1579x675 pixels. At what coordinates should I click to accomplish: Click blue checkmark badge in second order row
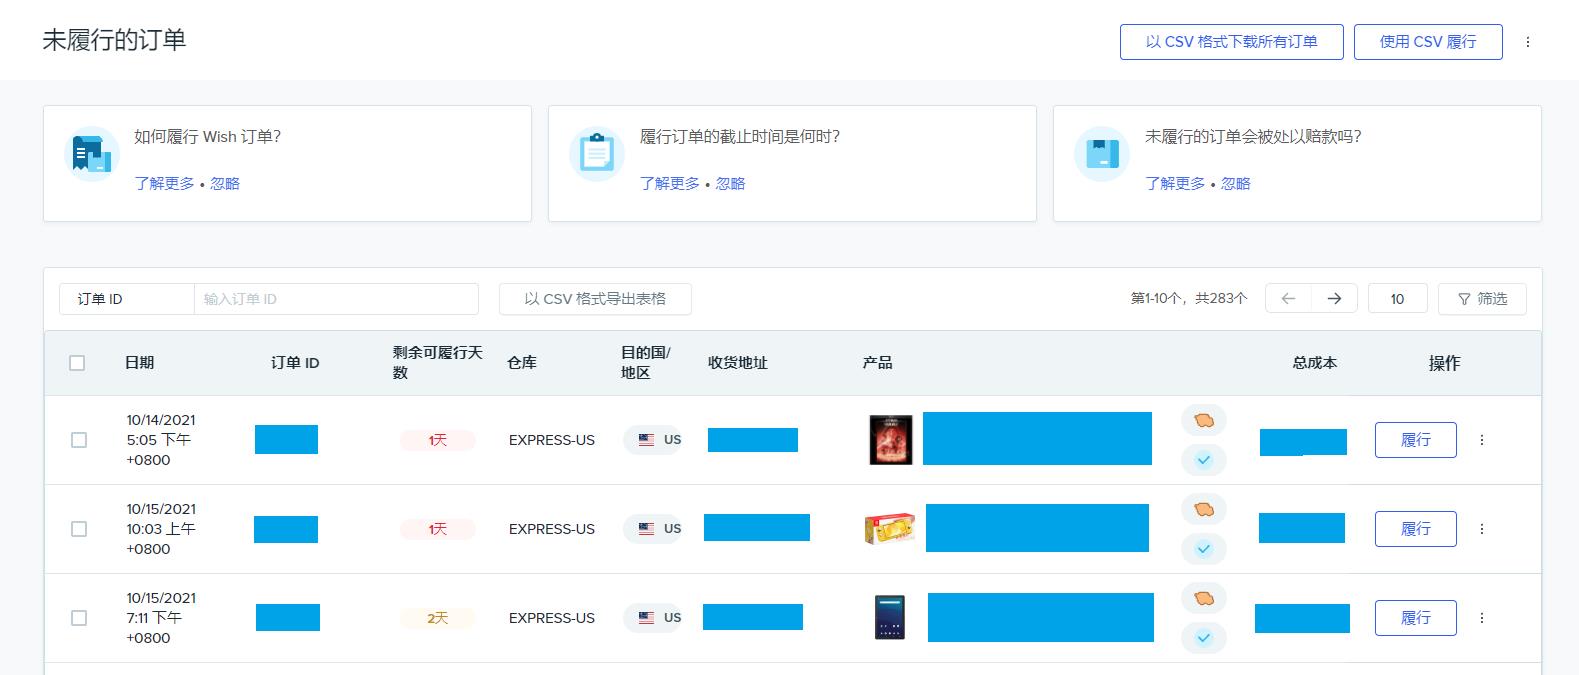1203,549
